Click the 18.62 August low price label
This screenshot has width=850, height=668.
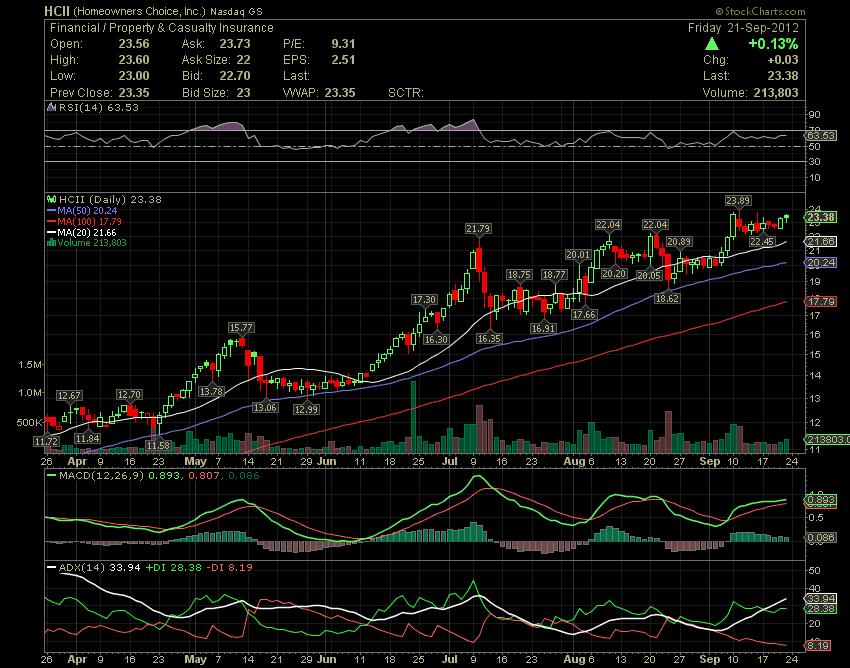[x=667, y=298]
